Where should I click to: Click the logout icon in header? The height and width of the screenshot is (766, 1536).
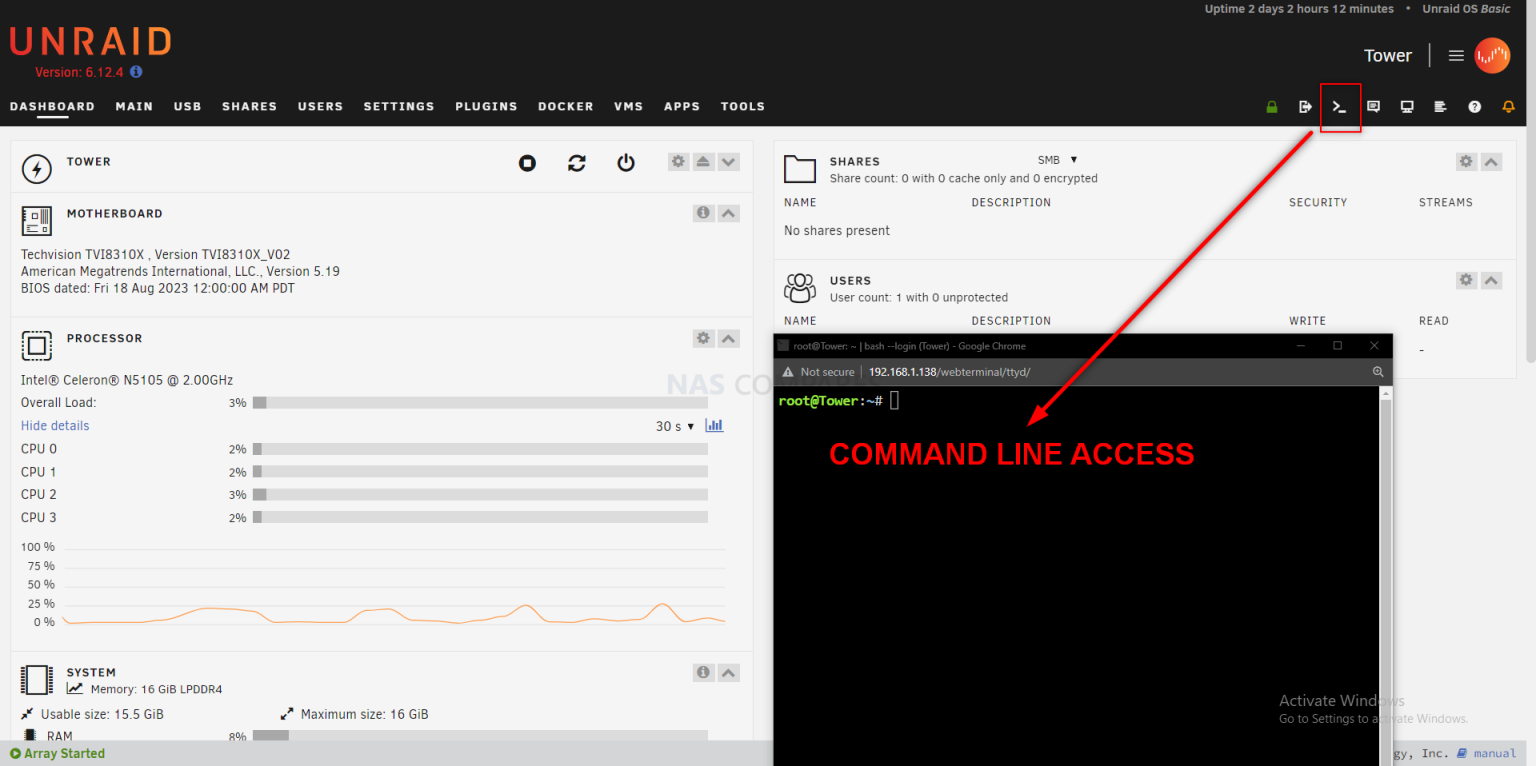(1305, 107)
